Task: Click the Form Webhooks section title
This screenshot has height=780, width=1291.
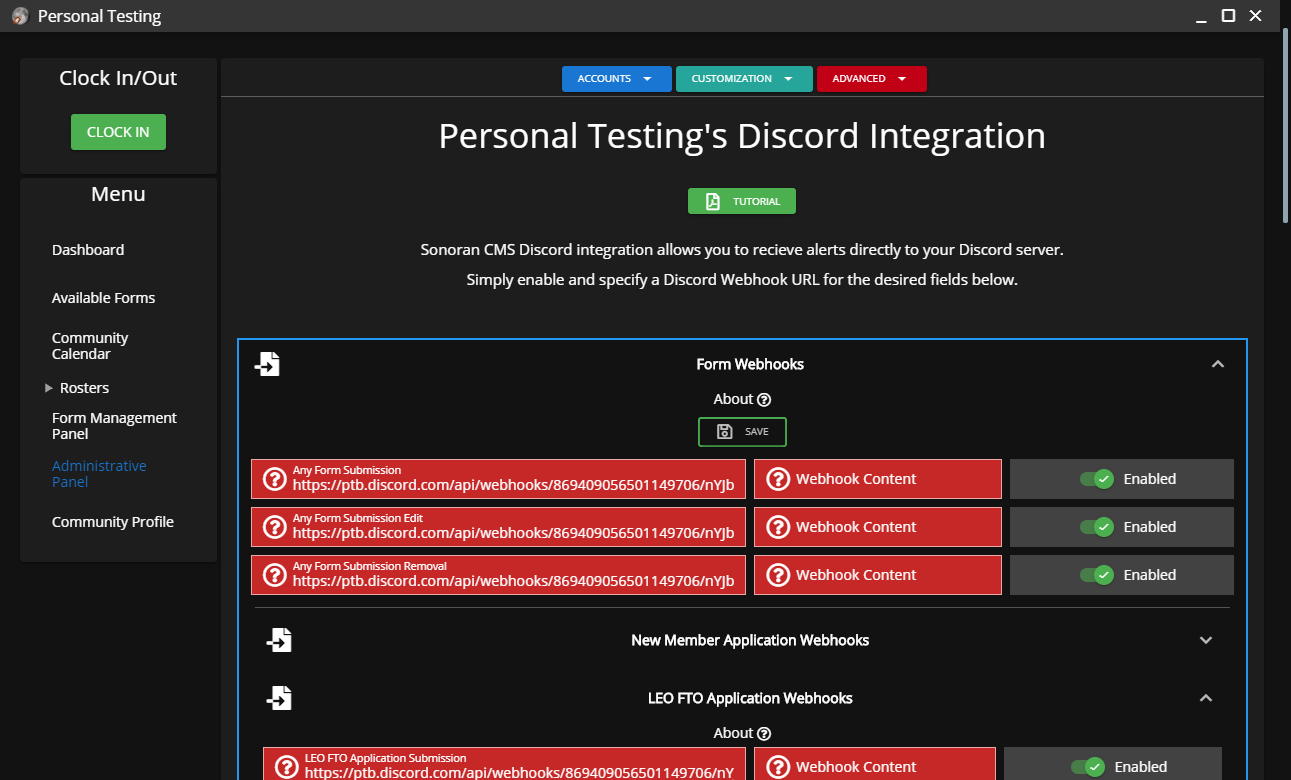Action: (750, 364)
